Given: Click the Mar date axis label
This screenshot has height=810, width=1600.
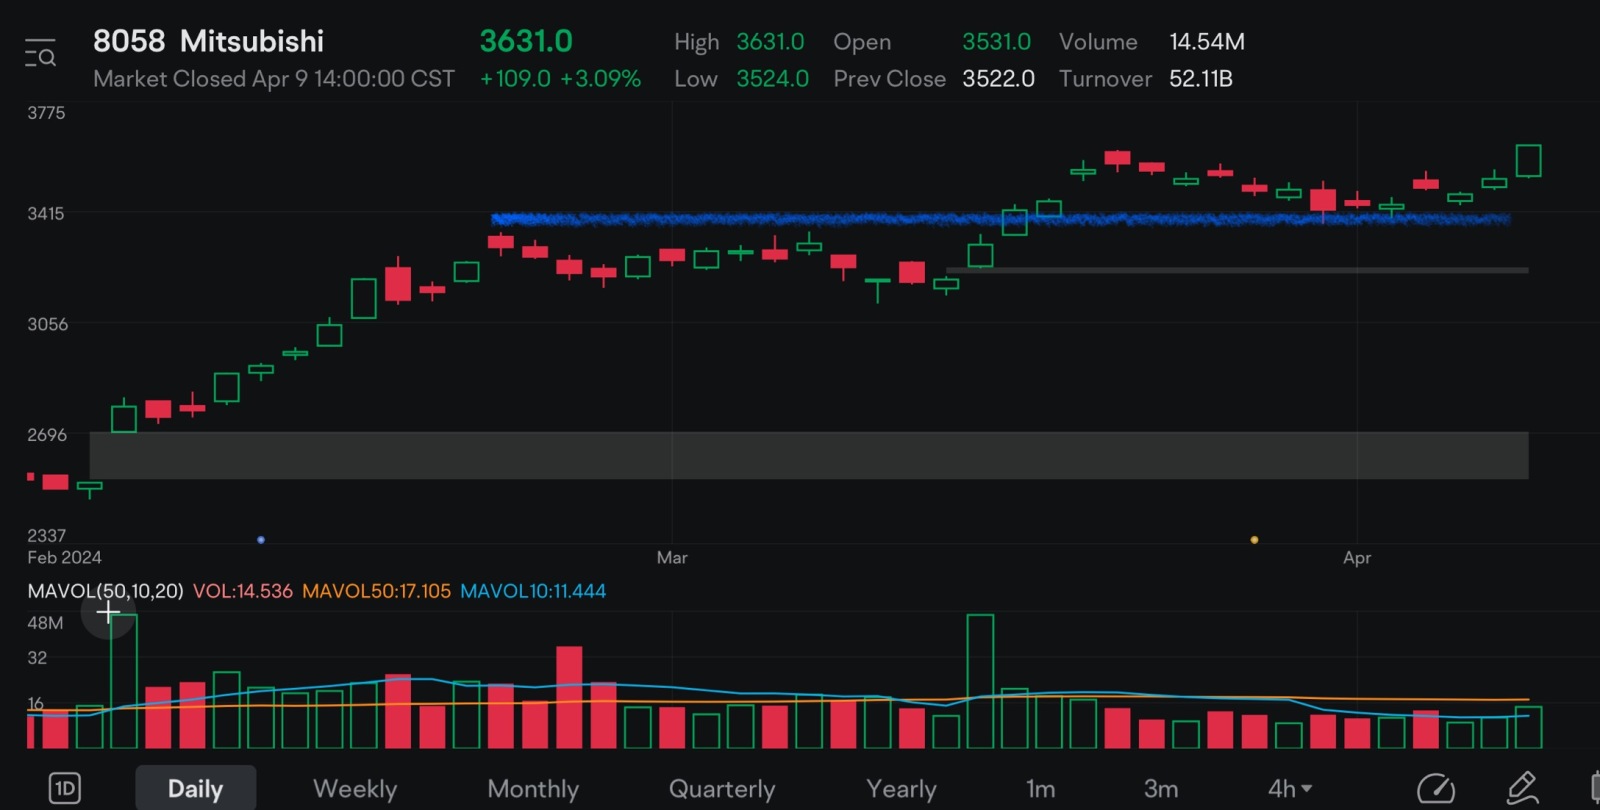Looking at the screenshot, I should click(x=672, y=558).
